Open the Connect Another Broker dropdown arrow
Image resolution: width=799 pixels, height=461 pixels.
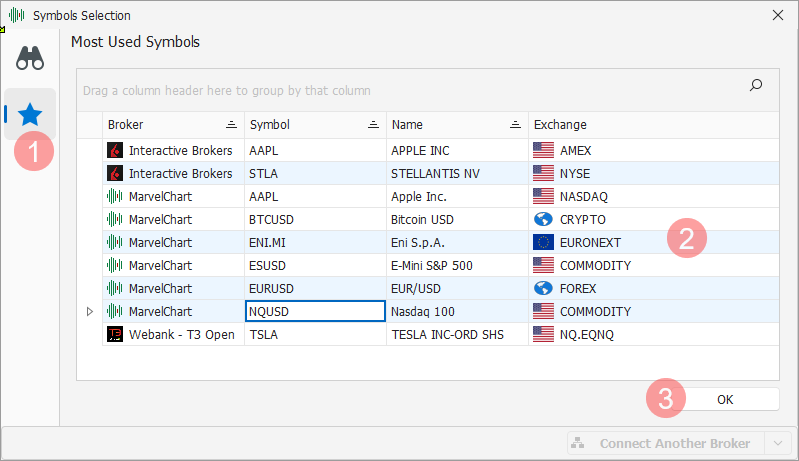778,443
